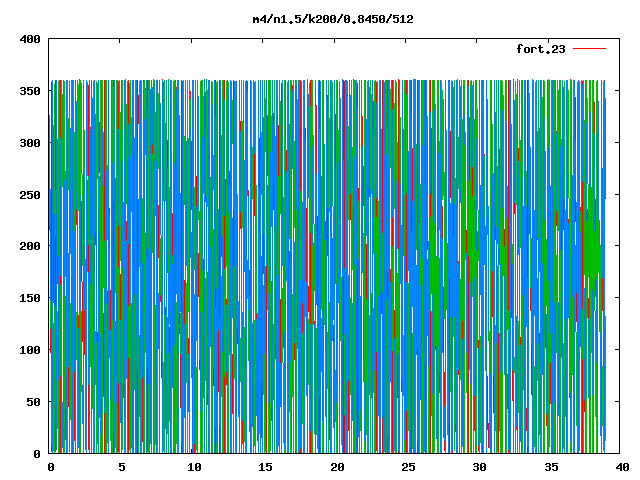Click the x-axis label 40

pos(622,467)
